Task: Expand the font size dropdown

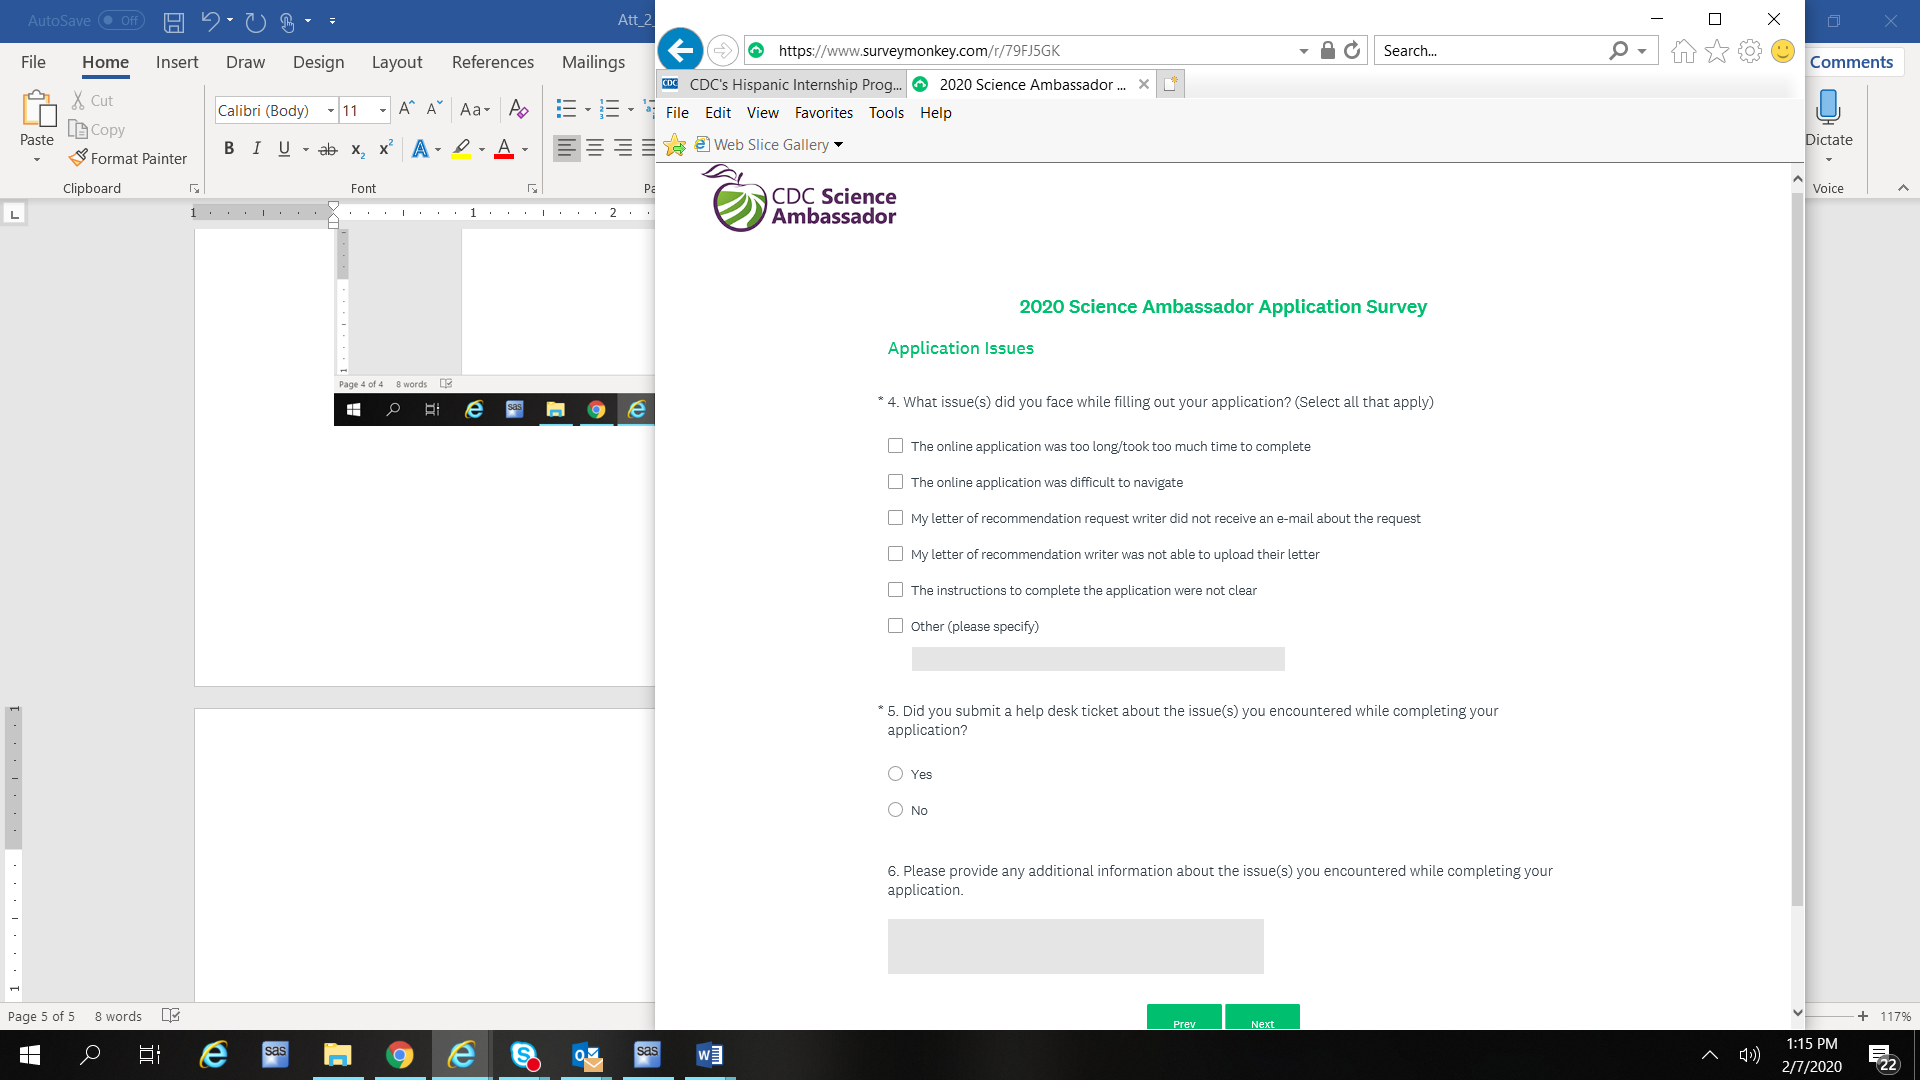Action: 383,111
